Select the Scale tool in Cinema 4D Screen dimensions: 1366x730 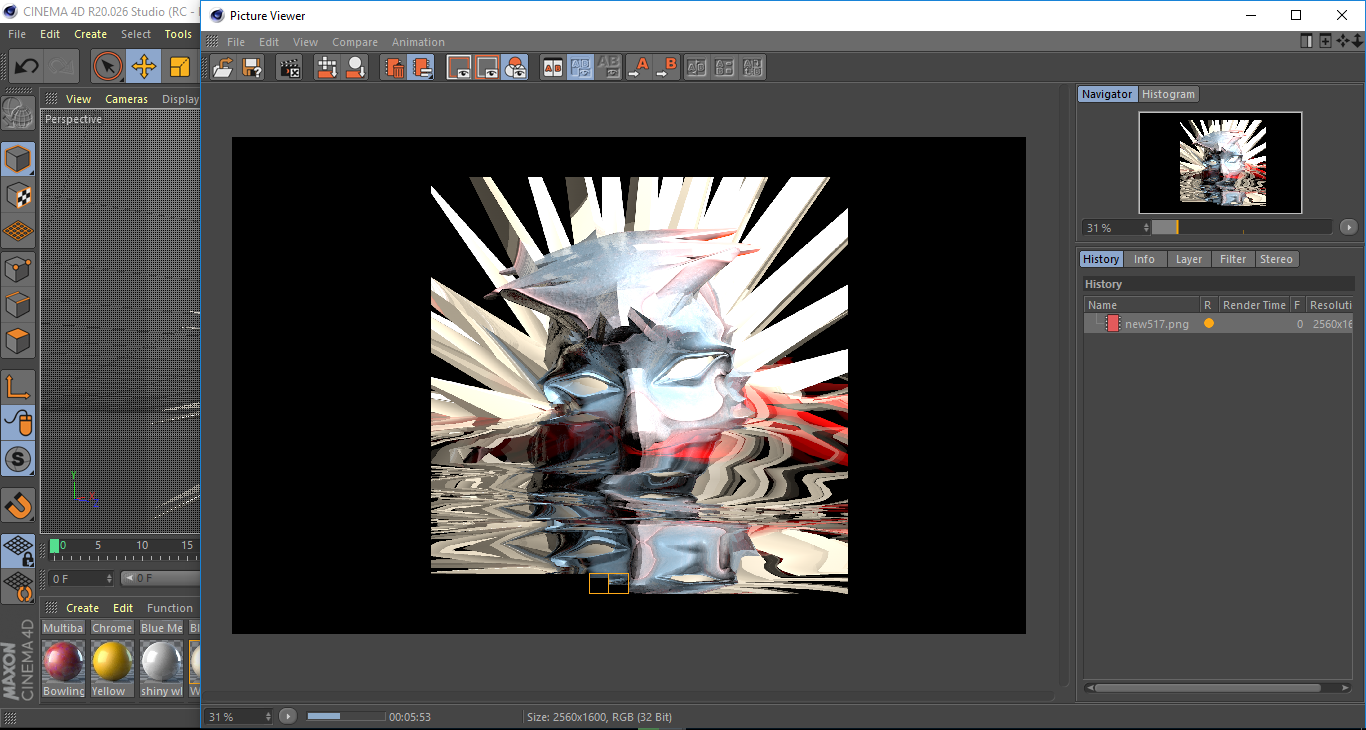point(180,67)
